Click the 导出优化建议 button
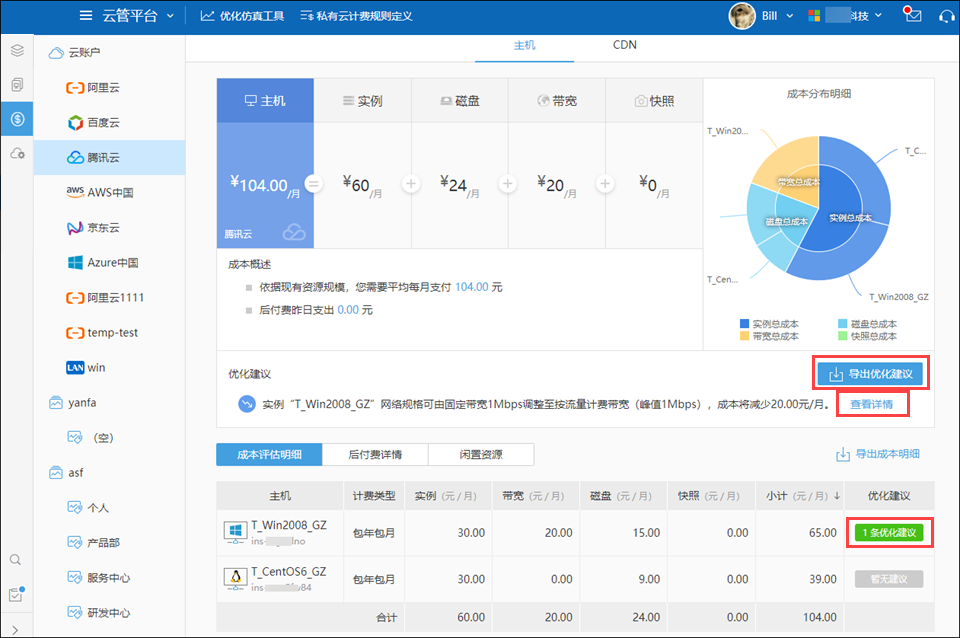This screenshot has width=960, height=638. 869,374
